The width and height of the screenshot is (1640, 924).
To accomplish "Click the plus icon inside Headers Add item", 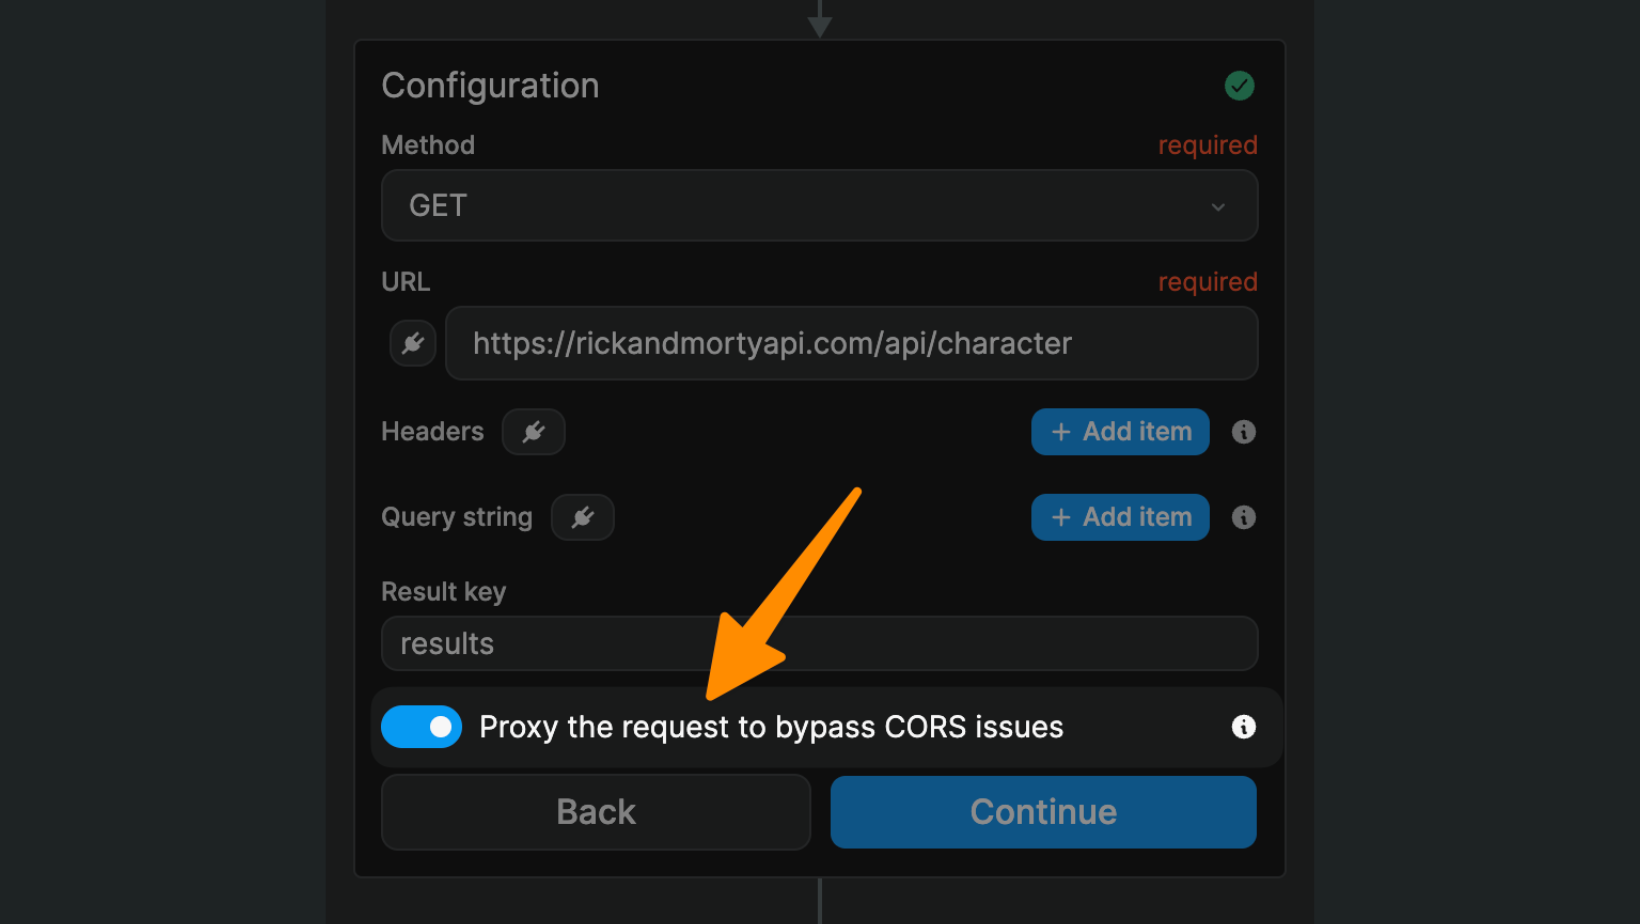I will (x=1062, y=431).
